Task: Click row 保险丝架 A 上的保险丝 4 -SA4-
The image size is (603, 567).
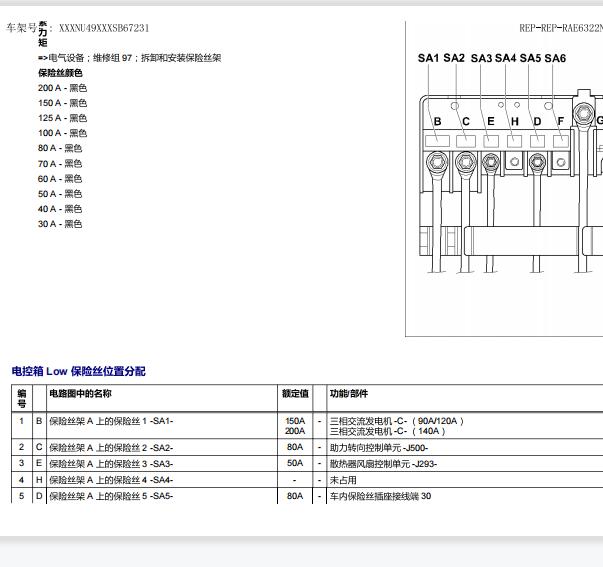Action: point(111,480)
